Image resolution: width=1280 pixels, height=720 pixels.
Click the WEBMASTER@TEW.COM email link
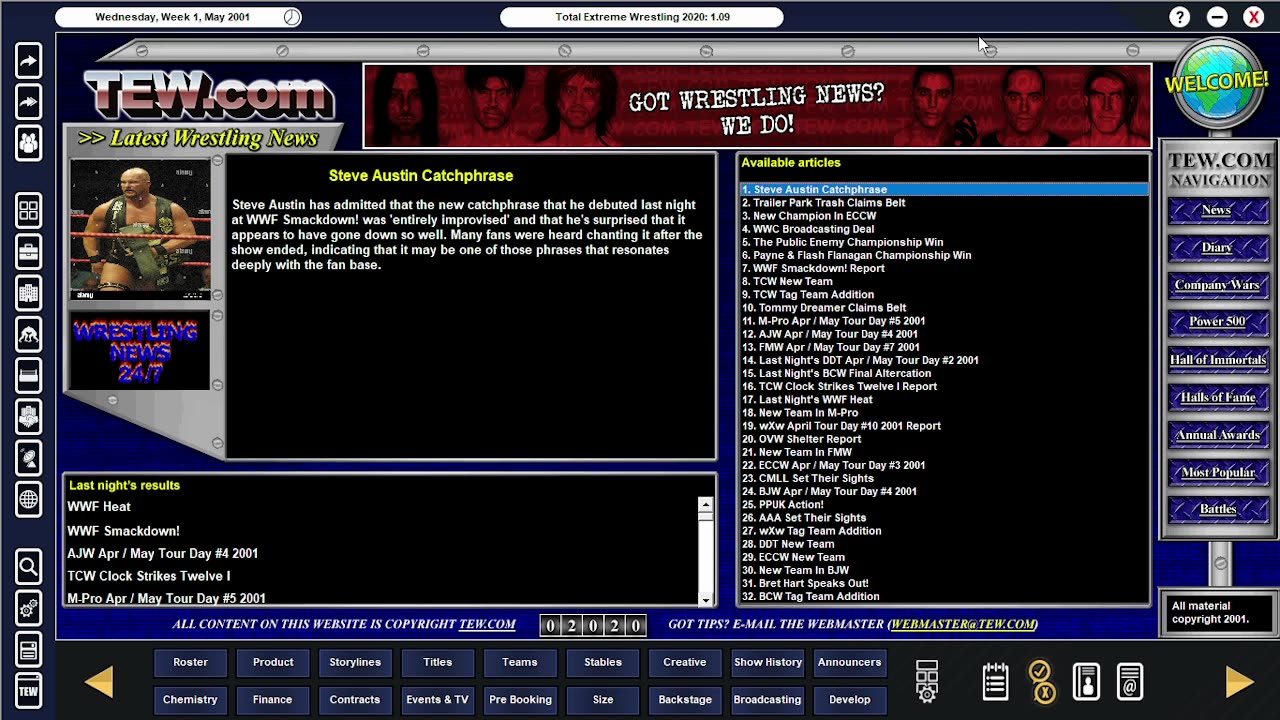click(963, 624)
